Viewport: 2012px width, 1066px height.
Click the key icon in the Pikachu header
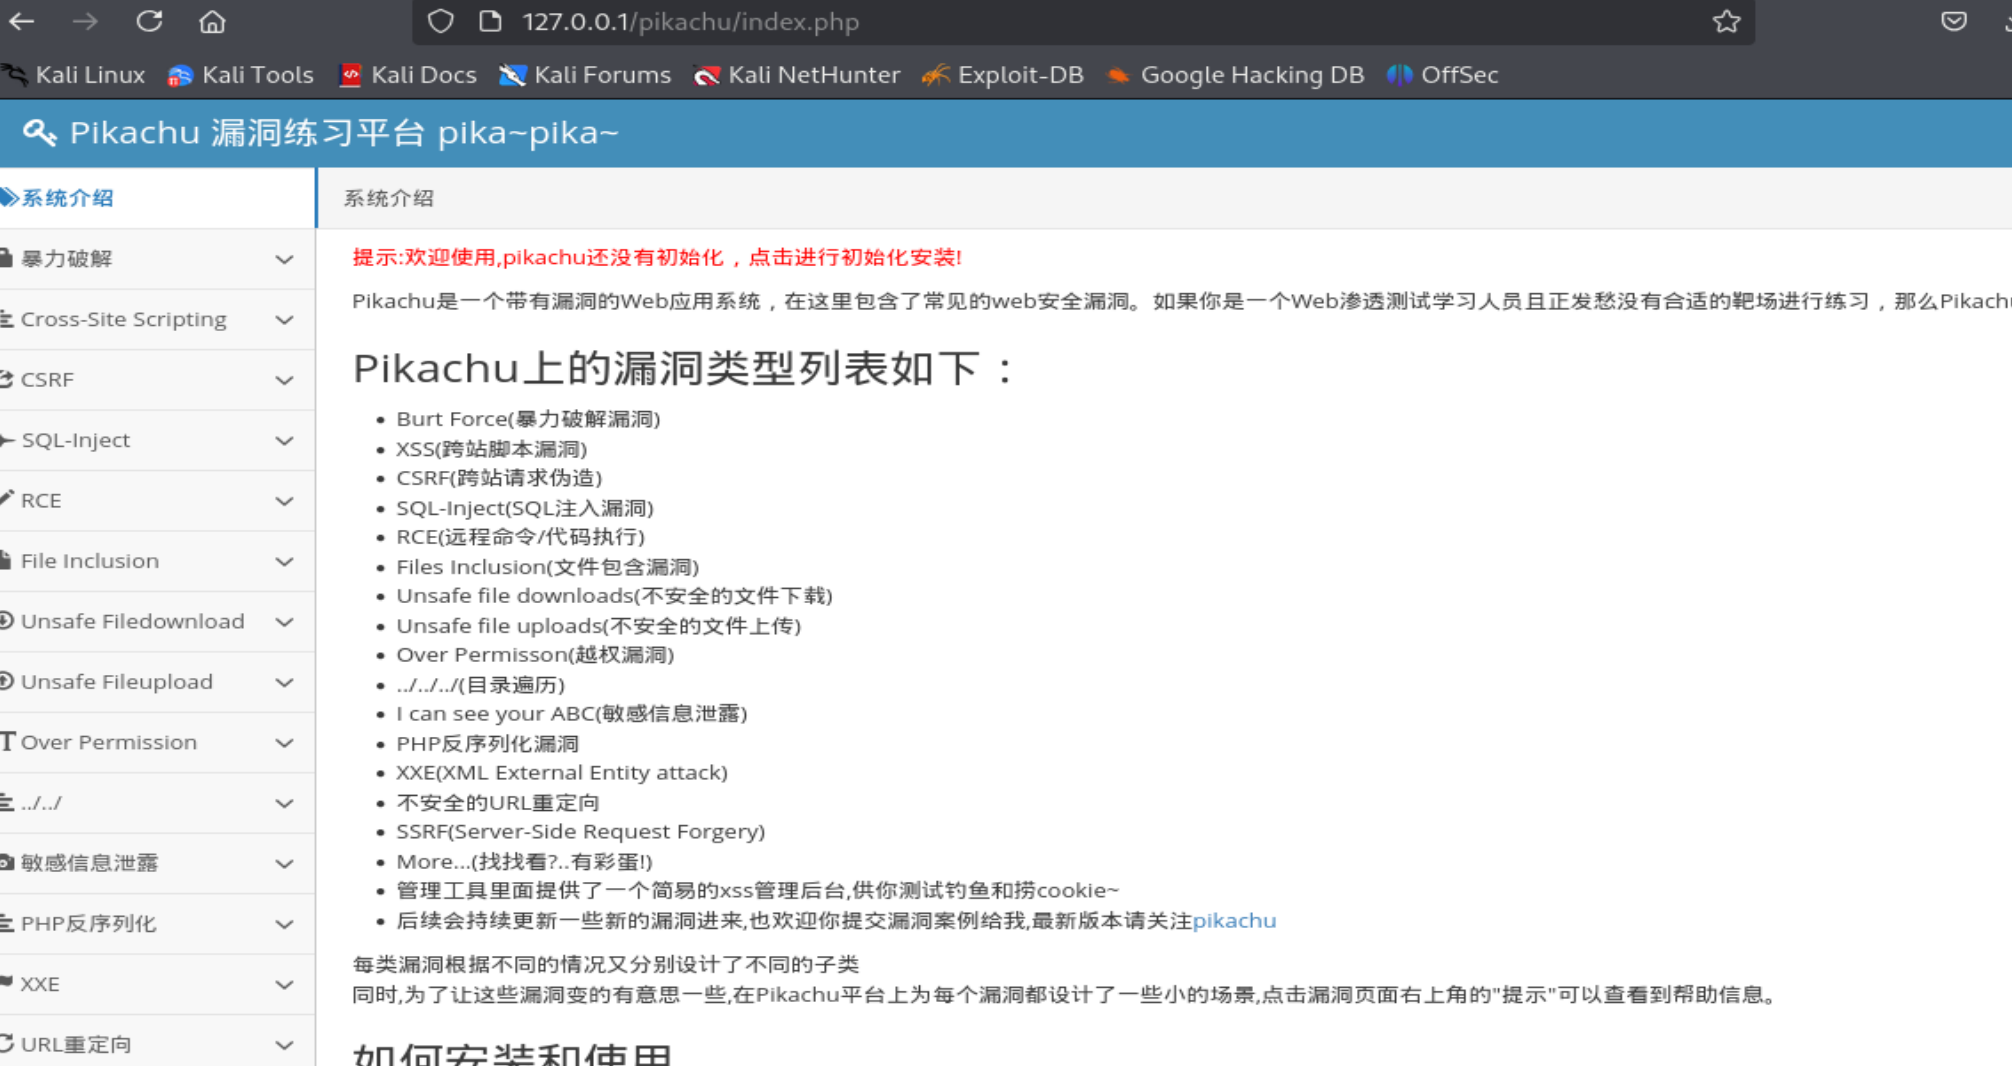[x=39, y=133]
